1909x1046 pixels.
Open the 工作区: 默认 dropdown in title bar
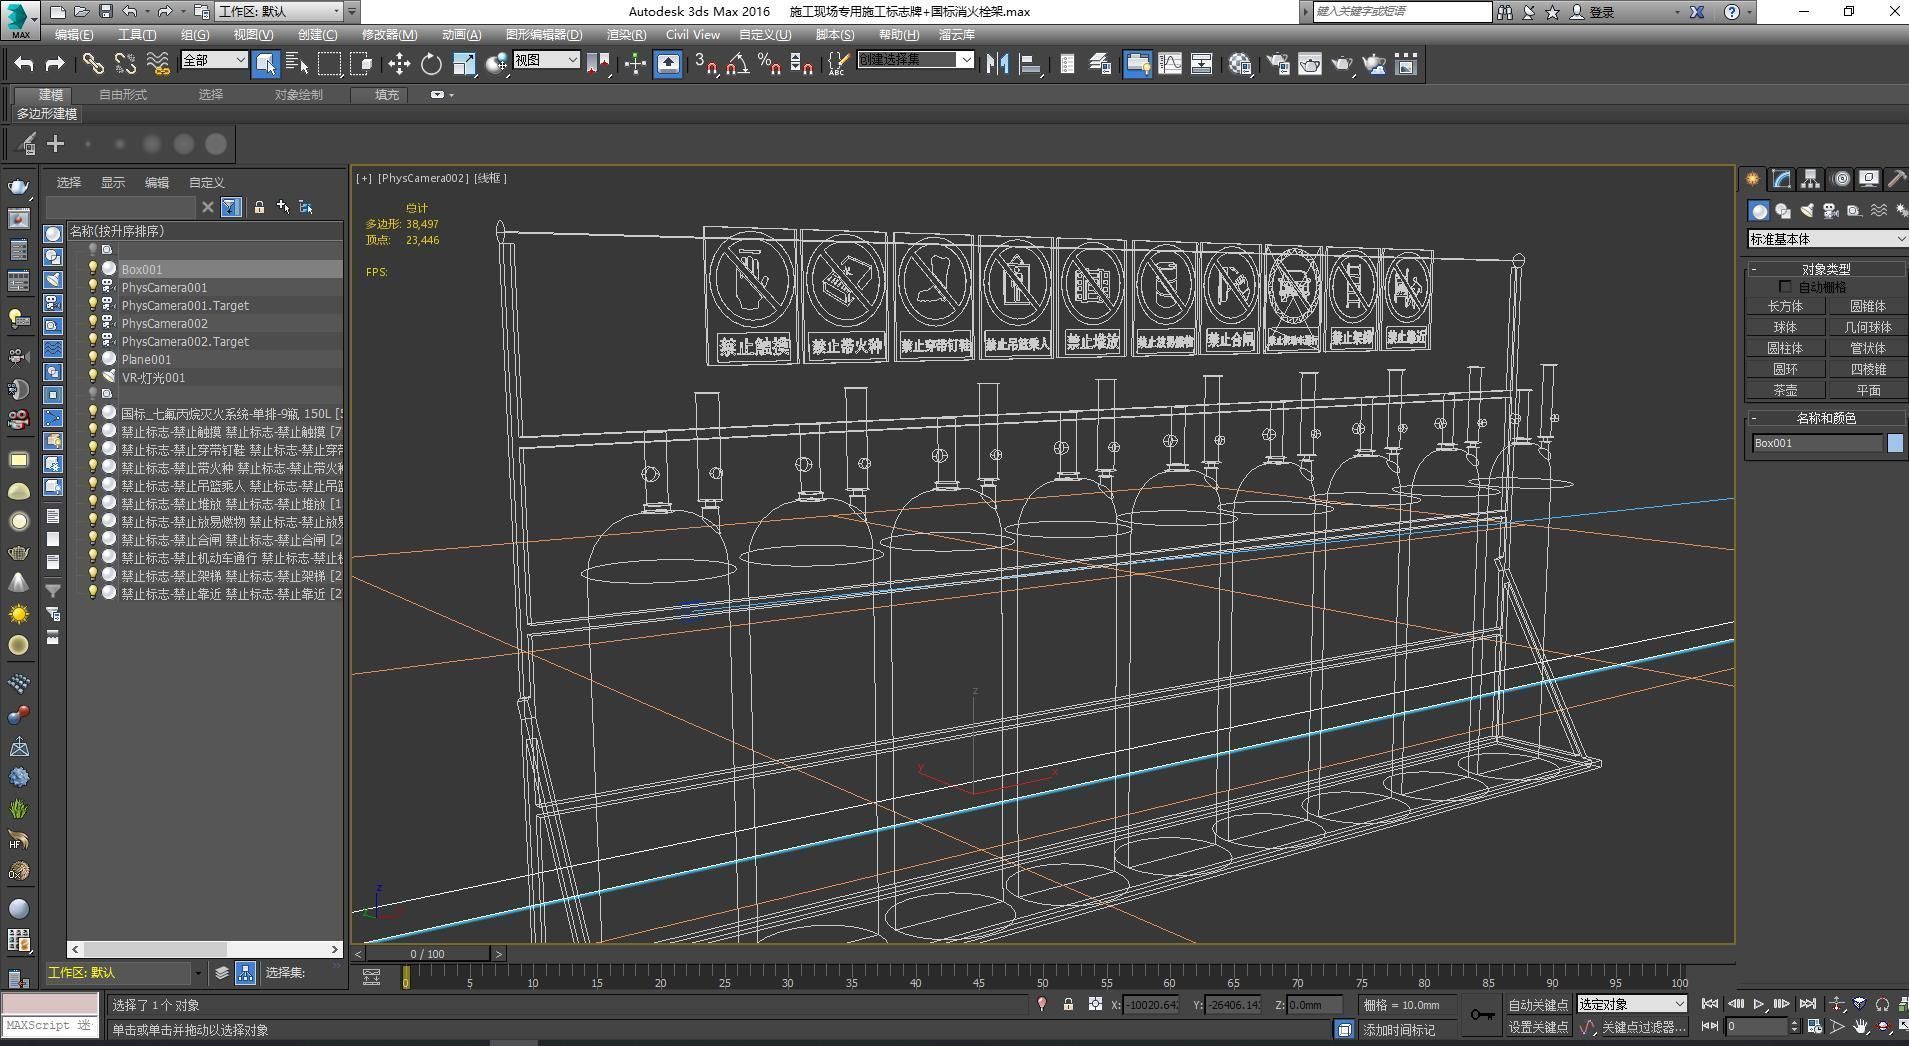click(287, 12)
